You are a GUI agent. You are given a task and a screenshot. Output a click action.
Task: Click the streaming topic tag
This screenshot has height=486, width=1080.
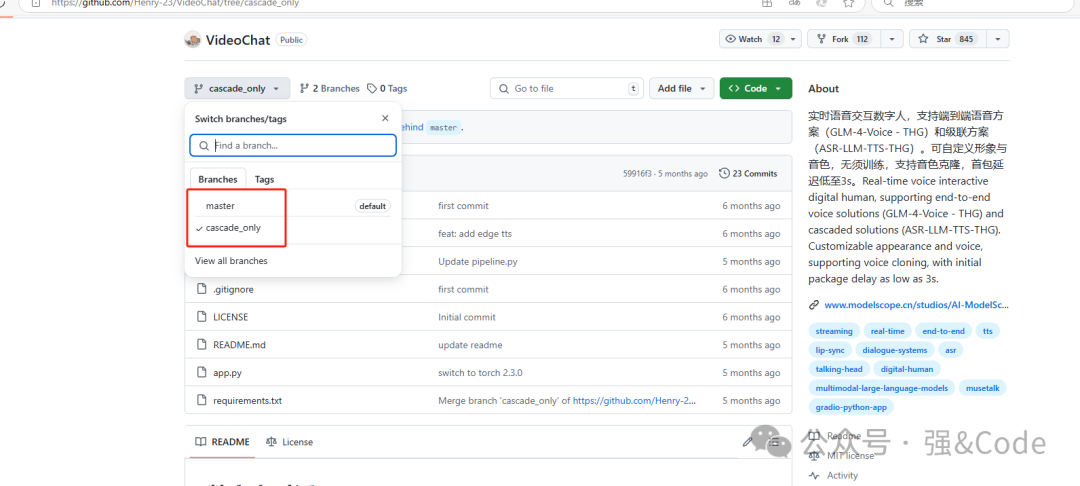[834, 331]
